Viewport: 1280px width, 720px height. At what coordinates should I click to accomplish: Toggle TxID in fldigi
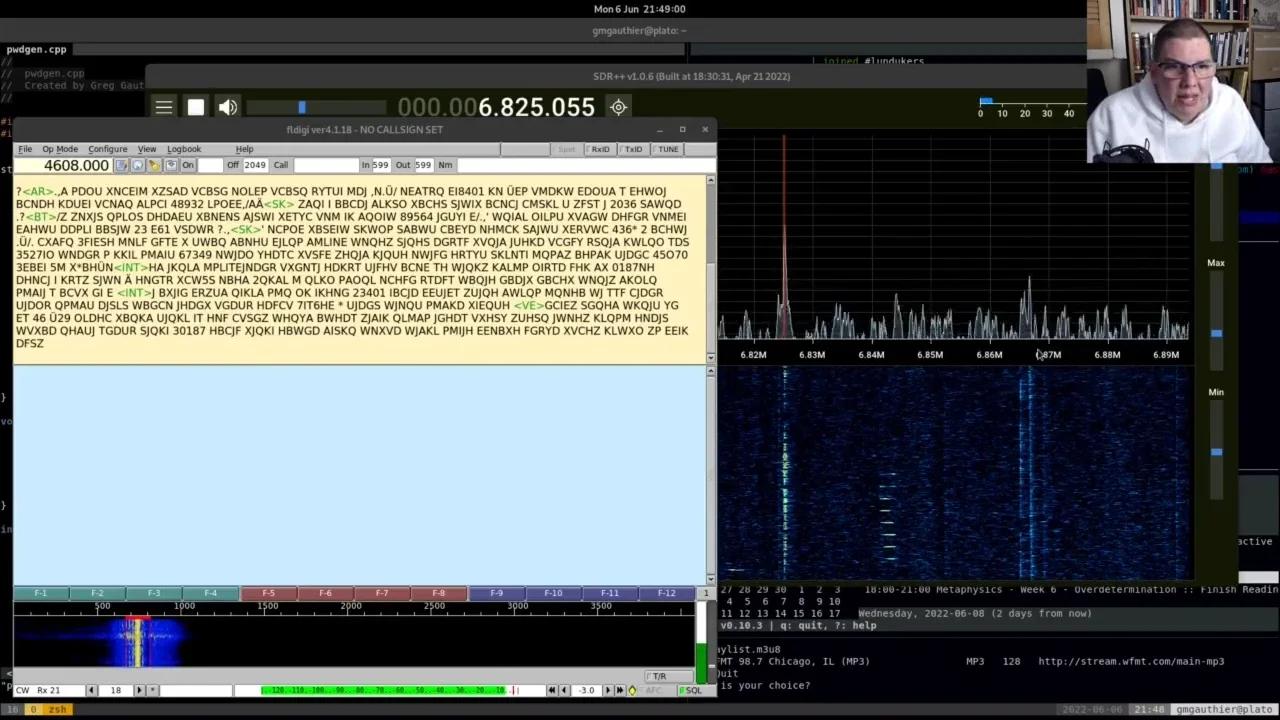point(632,149)
